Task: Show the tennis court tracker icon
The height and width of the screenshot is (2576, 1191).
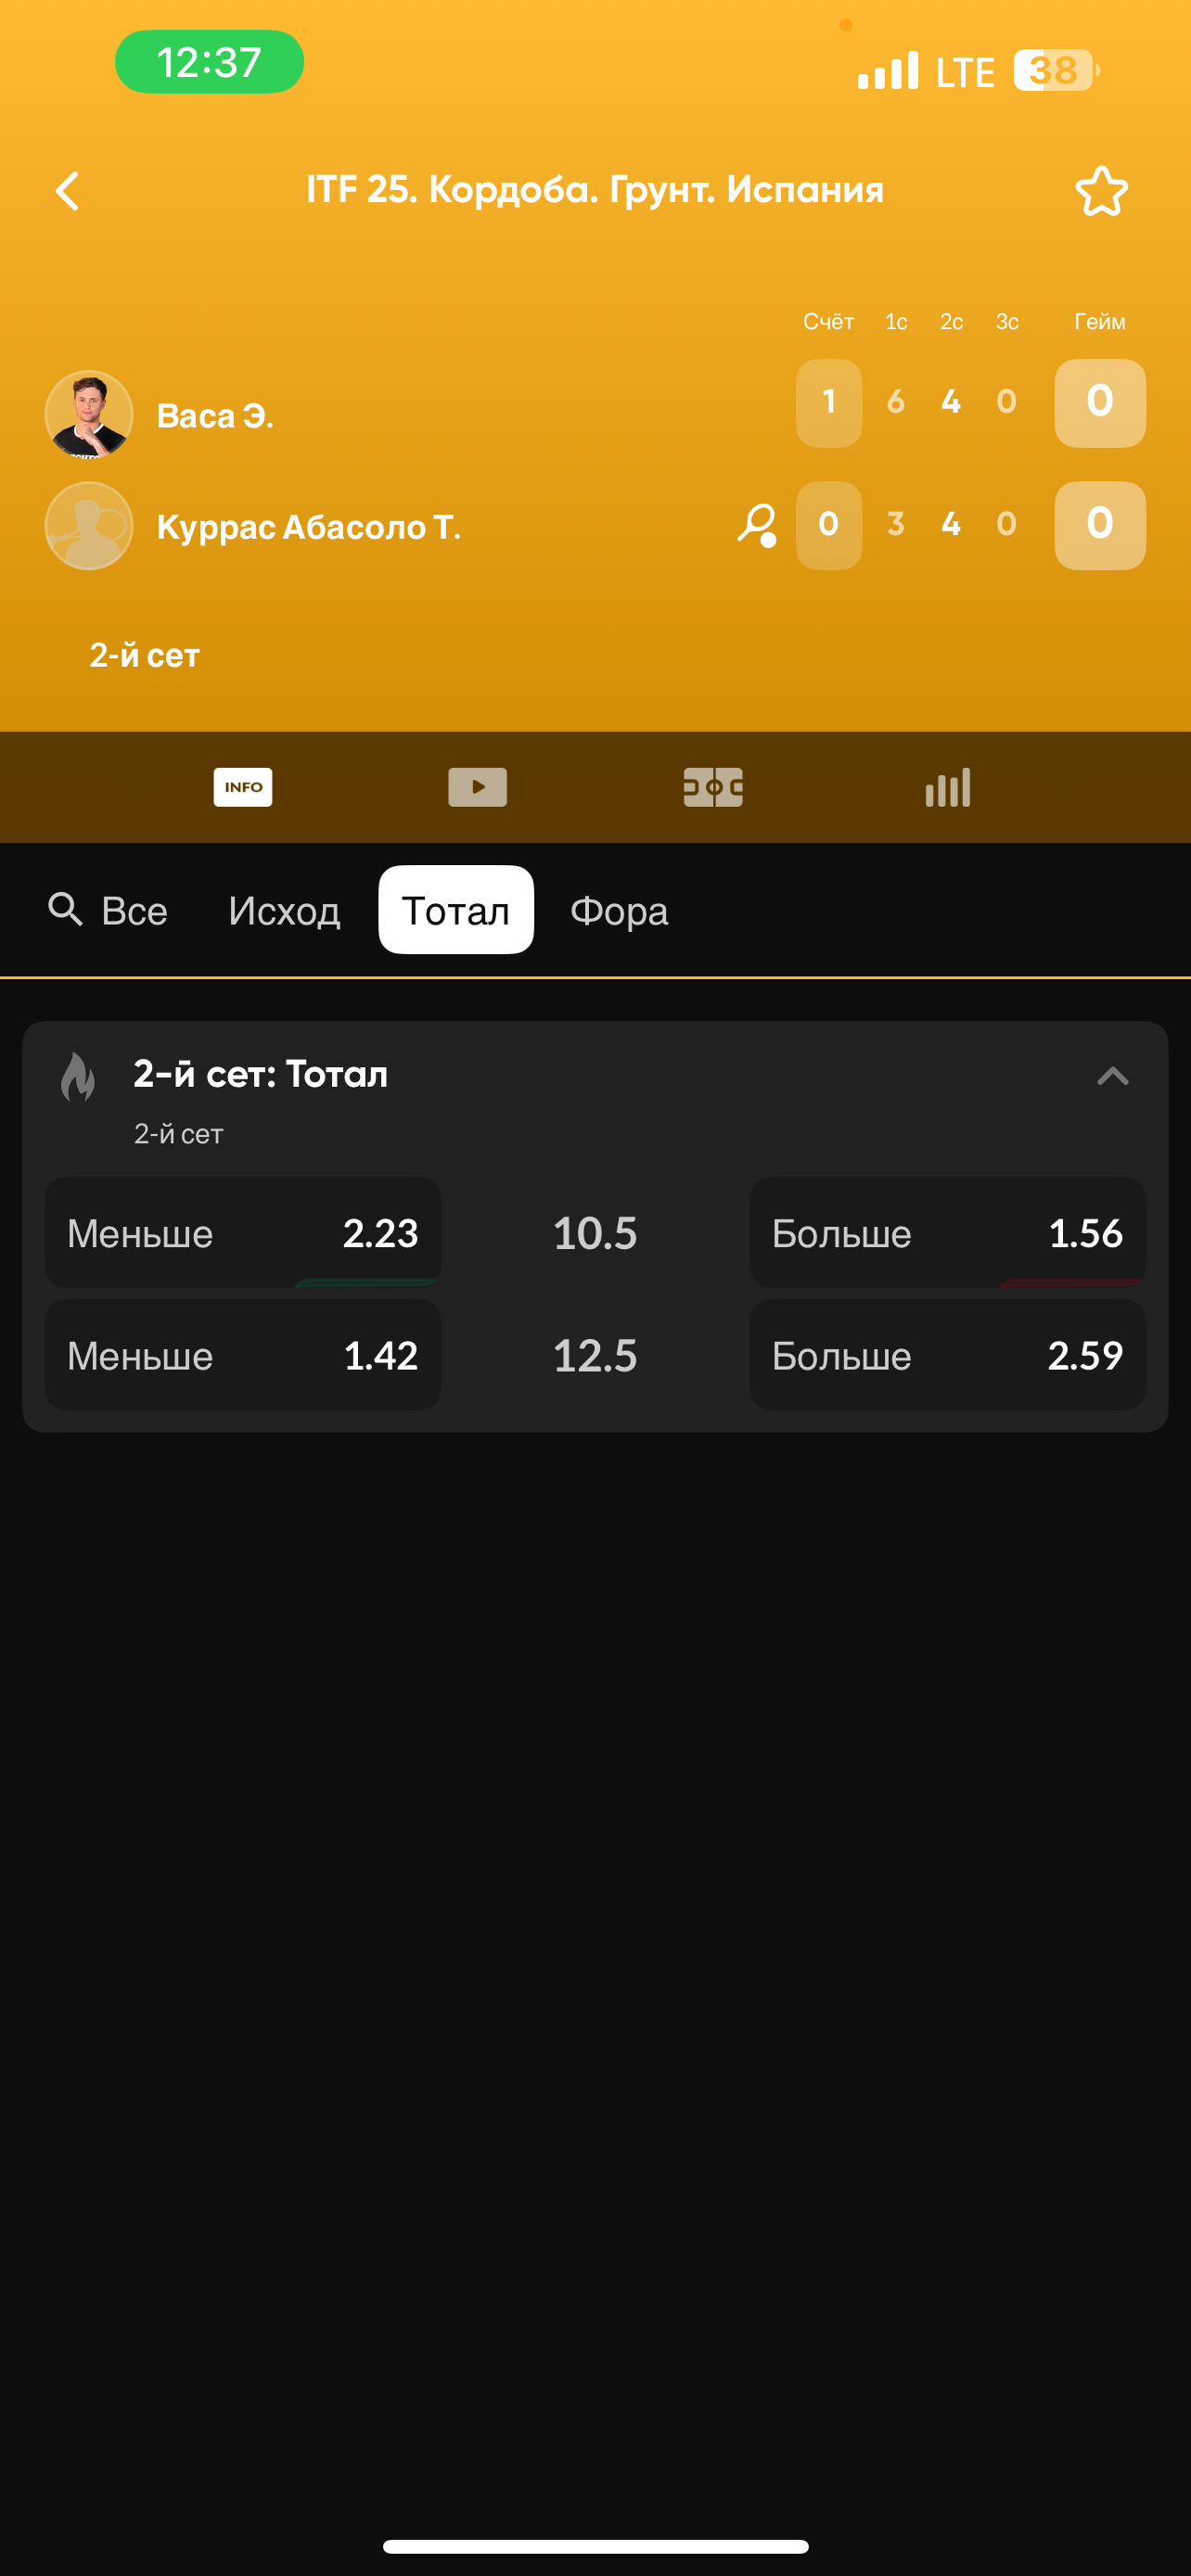Action: tap(713, 787)
